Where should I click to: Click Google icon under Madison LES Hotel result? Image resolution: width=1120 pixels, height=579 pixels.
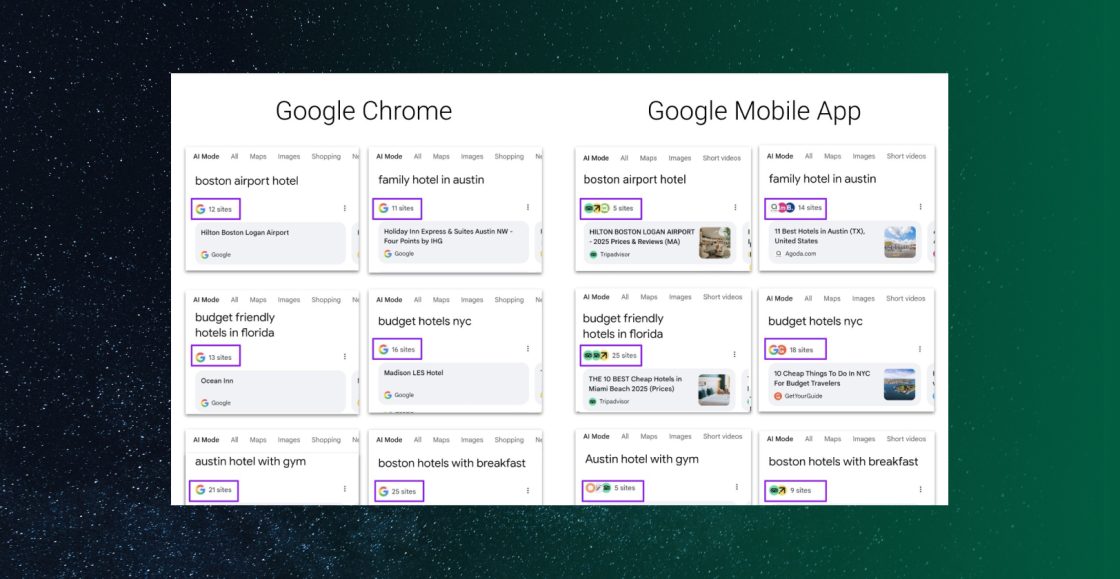[x=388, y=395]
